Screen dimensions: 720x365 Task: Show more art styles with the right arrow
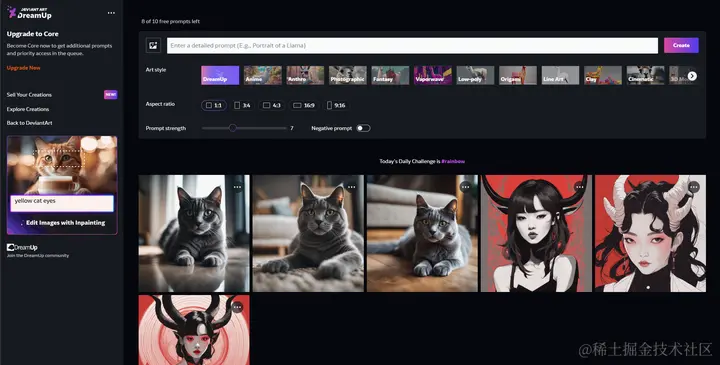click(x=692, y=76)
